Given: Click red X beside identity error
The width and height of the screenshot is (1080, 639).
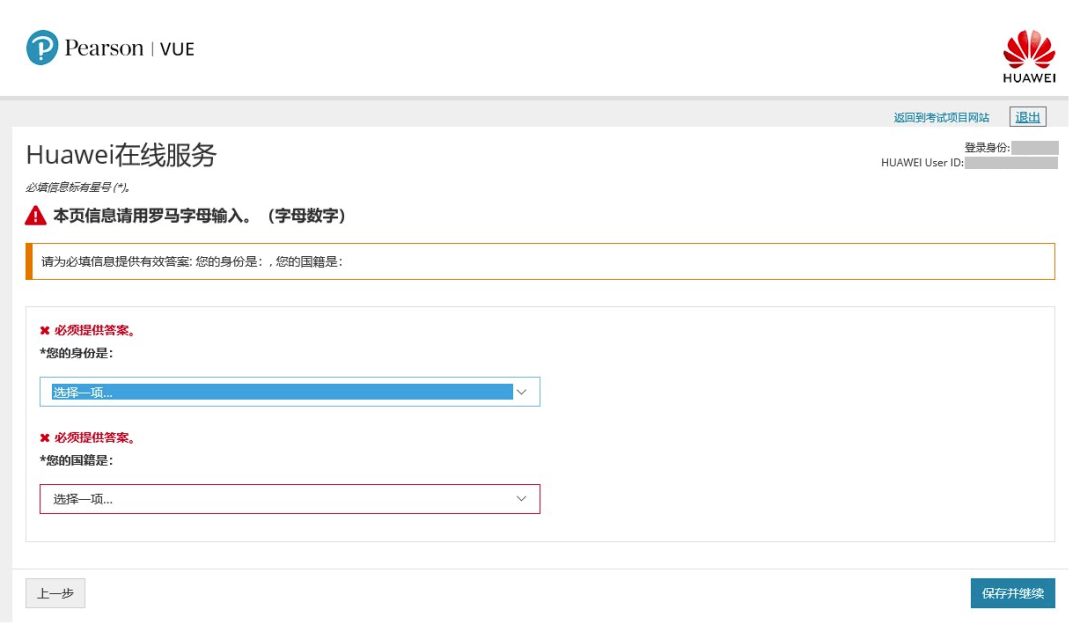Looking at the screenshot, I should (x=45, y=331).
